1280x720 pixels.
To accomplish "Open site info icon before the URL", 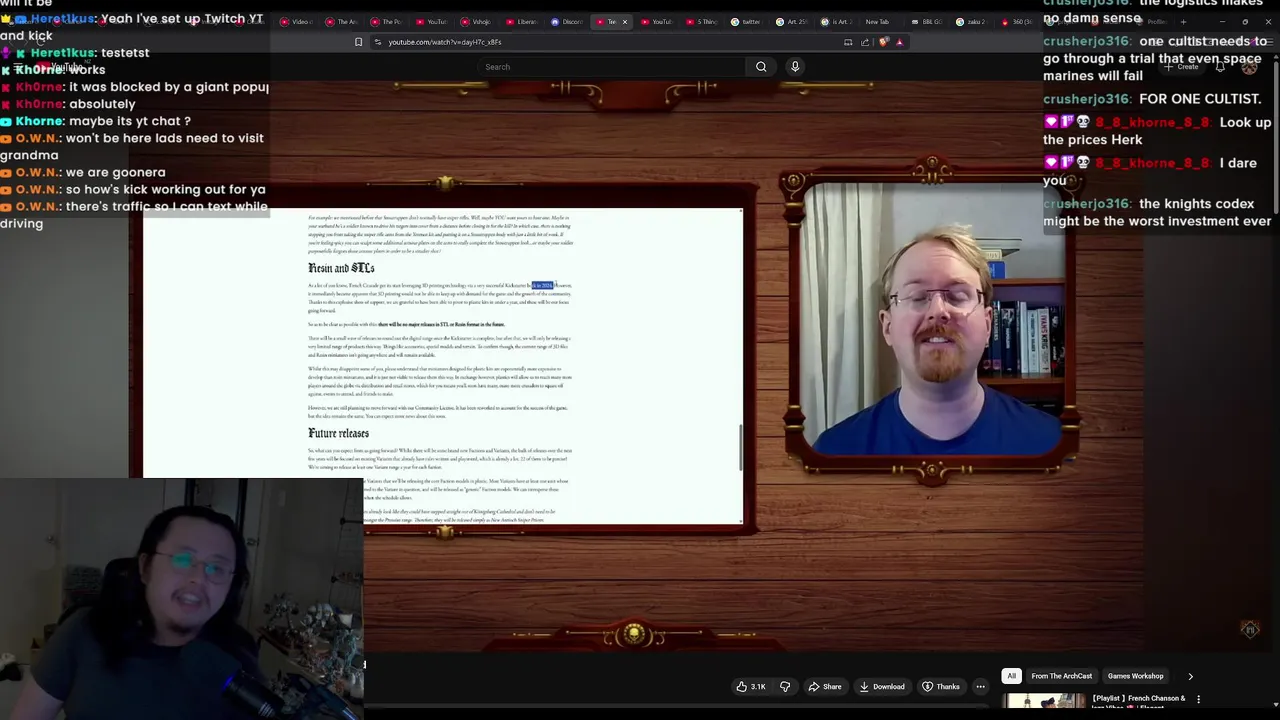I will 377,42.
